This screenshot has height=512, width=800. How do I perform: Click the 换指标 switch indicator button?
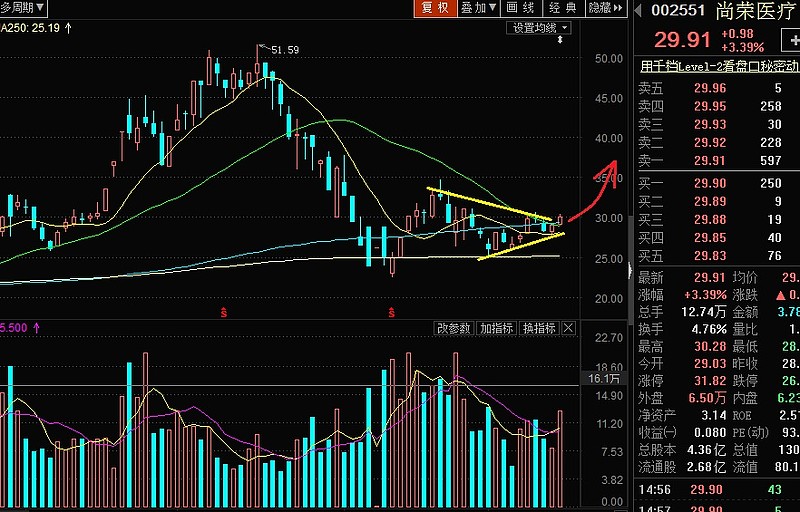click(538, 328)
